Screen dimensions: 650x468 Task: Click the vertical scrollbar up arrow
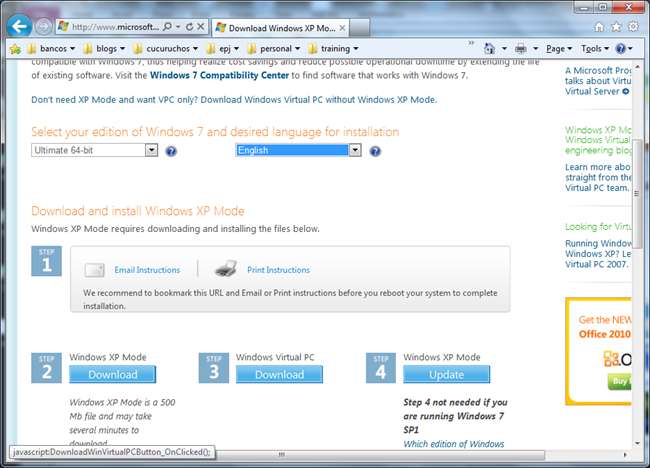(x=638, y=67)
